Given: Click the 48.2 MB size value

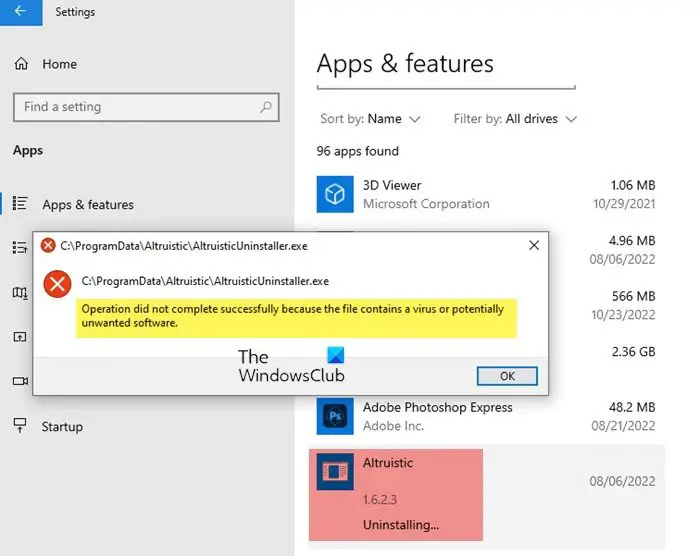Looking at the screenshot, I should [x=632, y=407].
